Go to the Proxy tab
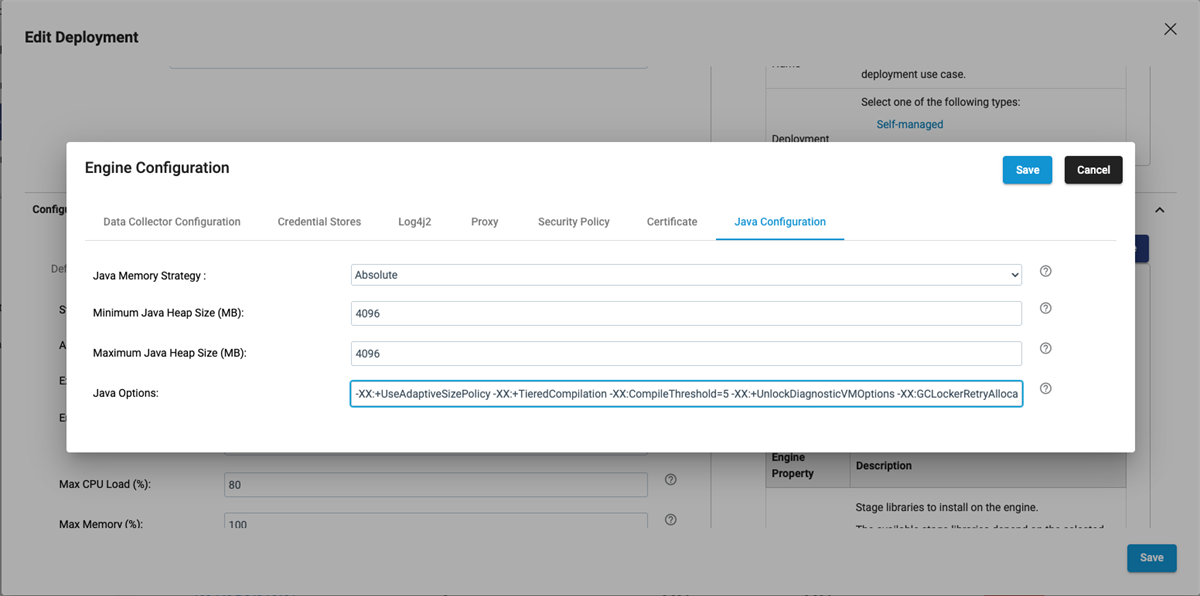This screenshot has width=1200, height=596. (x=485, y=222)
